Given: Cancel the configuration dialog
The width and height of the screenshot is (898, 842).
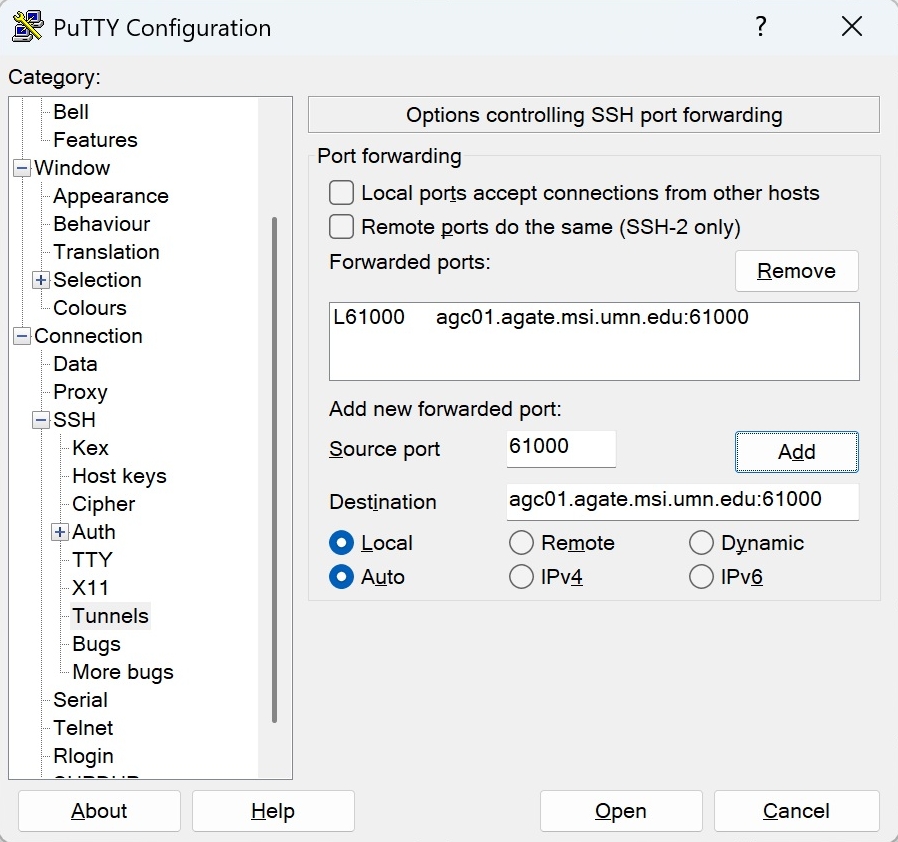Looking at the screenshot, I should click(797, 811).
